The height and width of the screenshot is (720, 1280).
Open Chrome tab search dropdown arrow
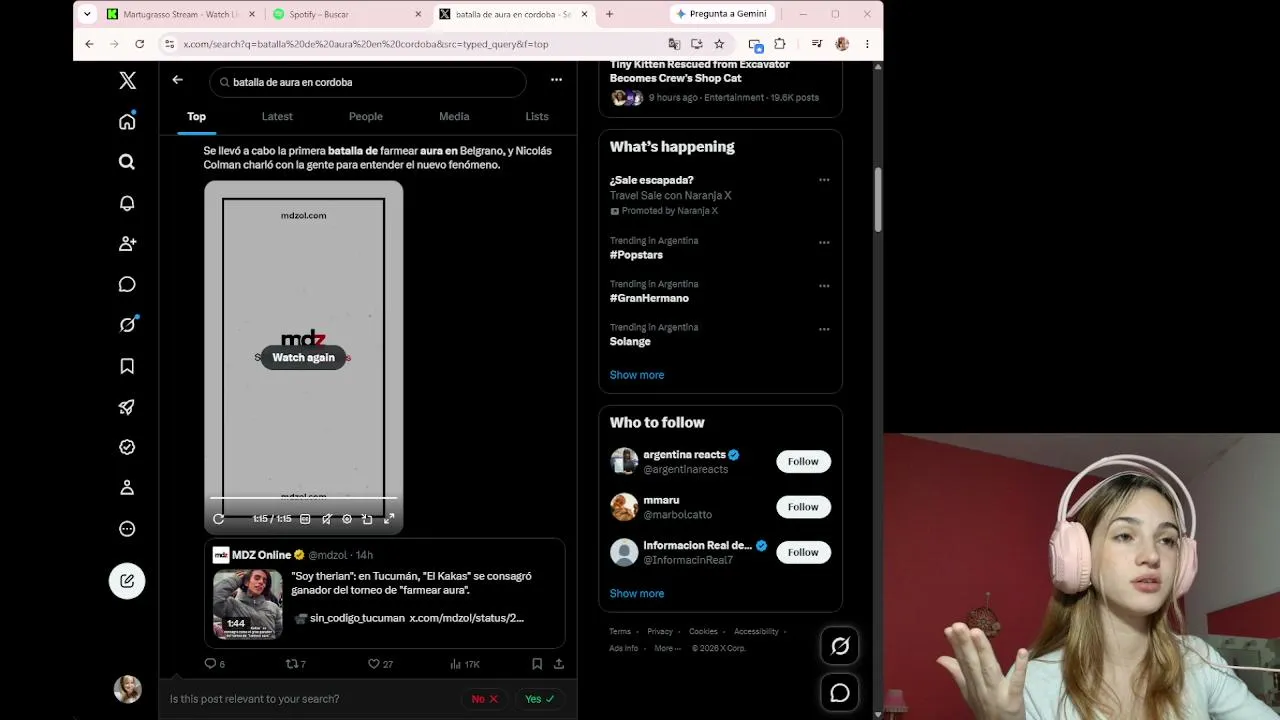coord(87,14)
